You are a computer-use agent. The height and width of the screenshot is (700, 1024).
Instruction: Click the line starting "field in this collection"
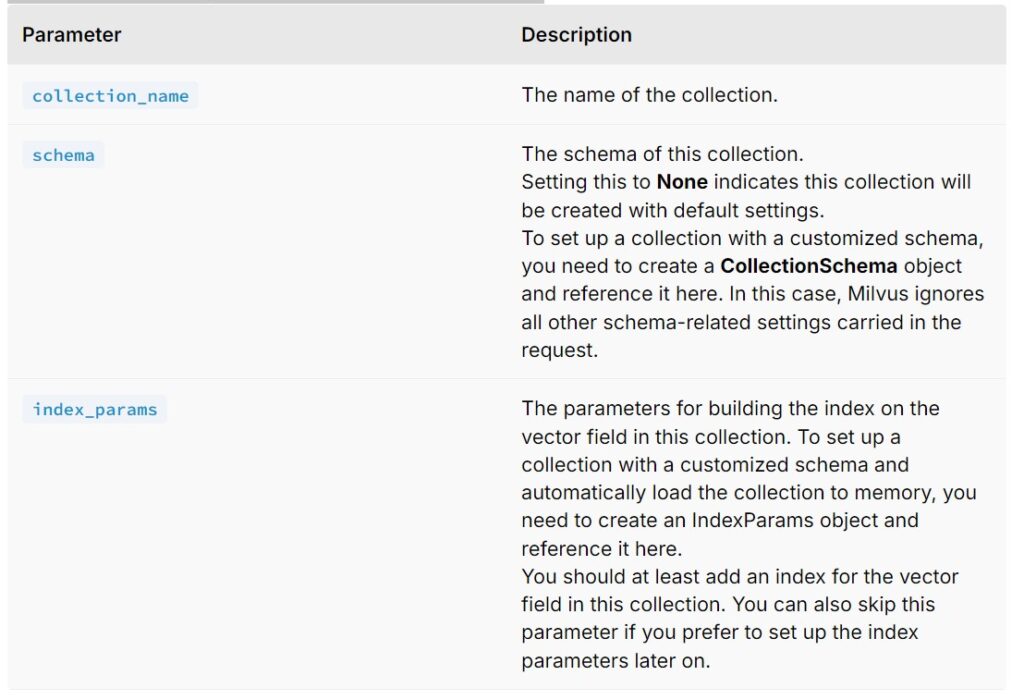pyautogui.click(x=728, y=605)
